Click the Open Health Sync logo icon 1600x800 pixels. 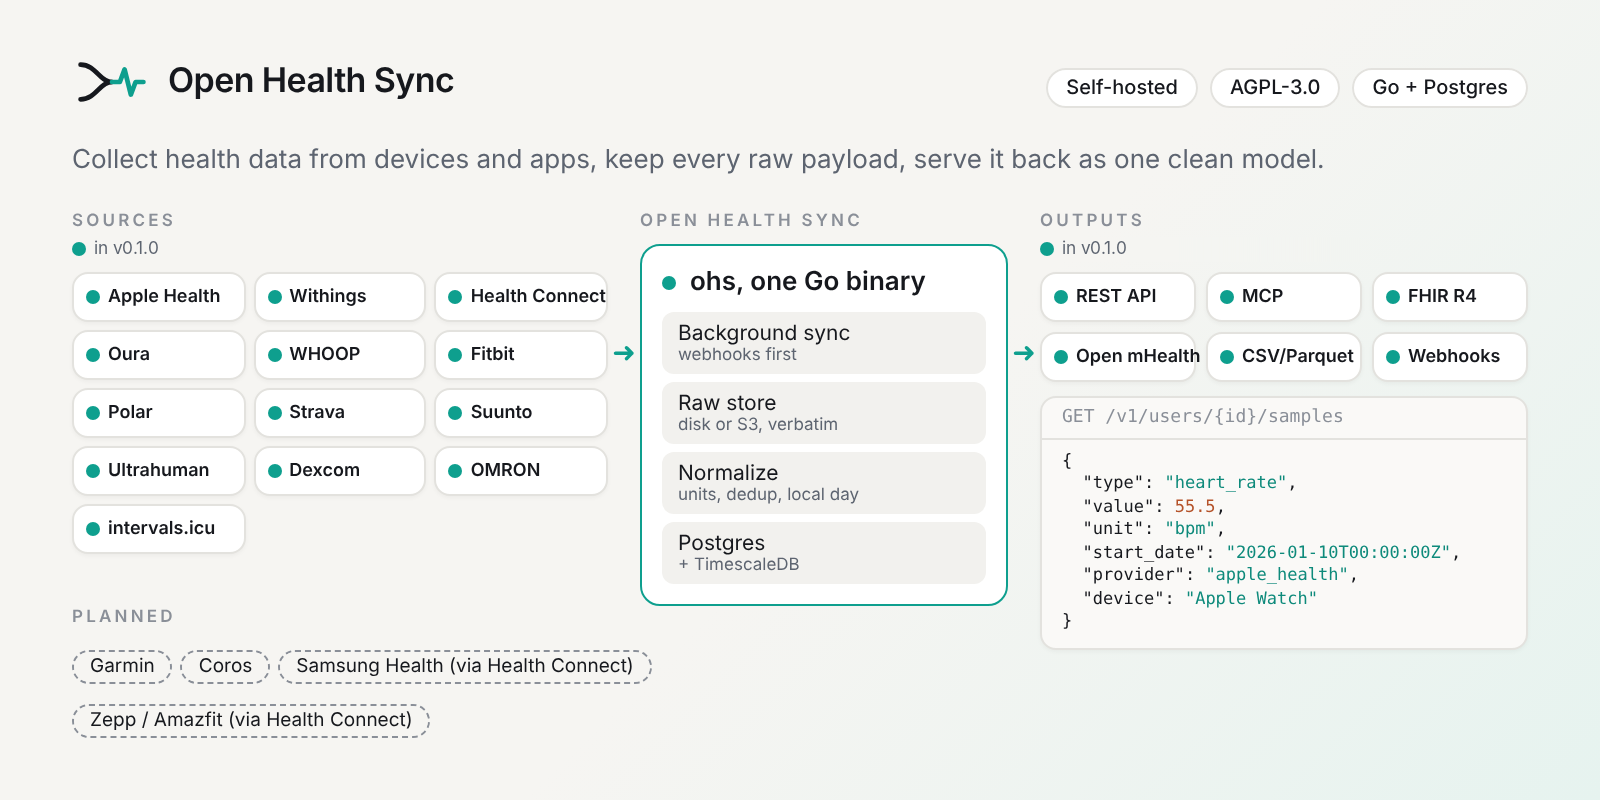(x=112, y=81)
